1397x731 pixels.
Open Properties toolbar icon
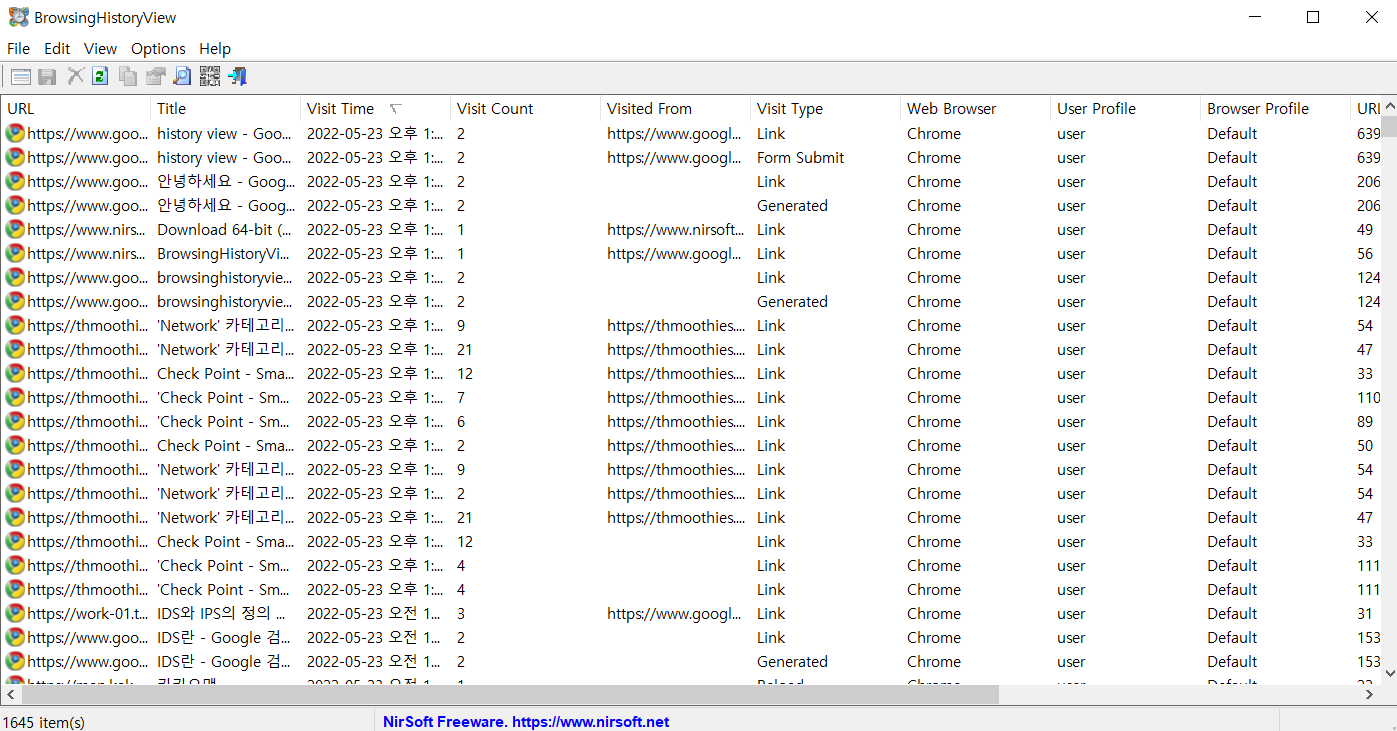[155, 76]
